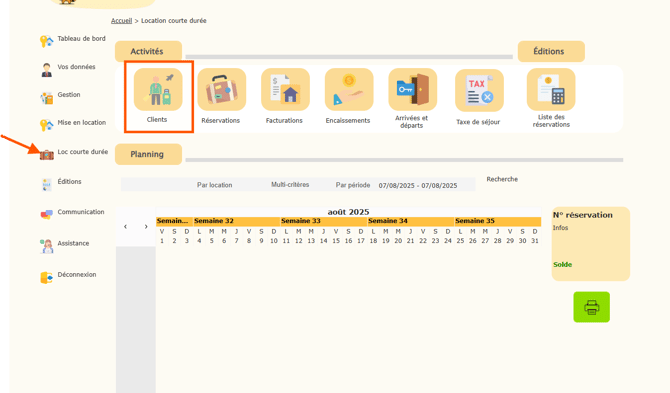670x393 pixels.
Task: Open the Taxe de séjour TAX icon
Action: click(x=479, y=90)
